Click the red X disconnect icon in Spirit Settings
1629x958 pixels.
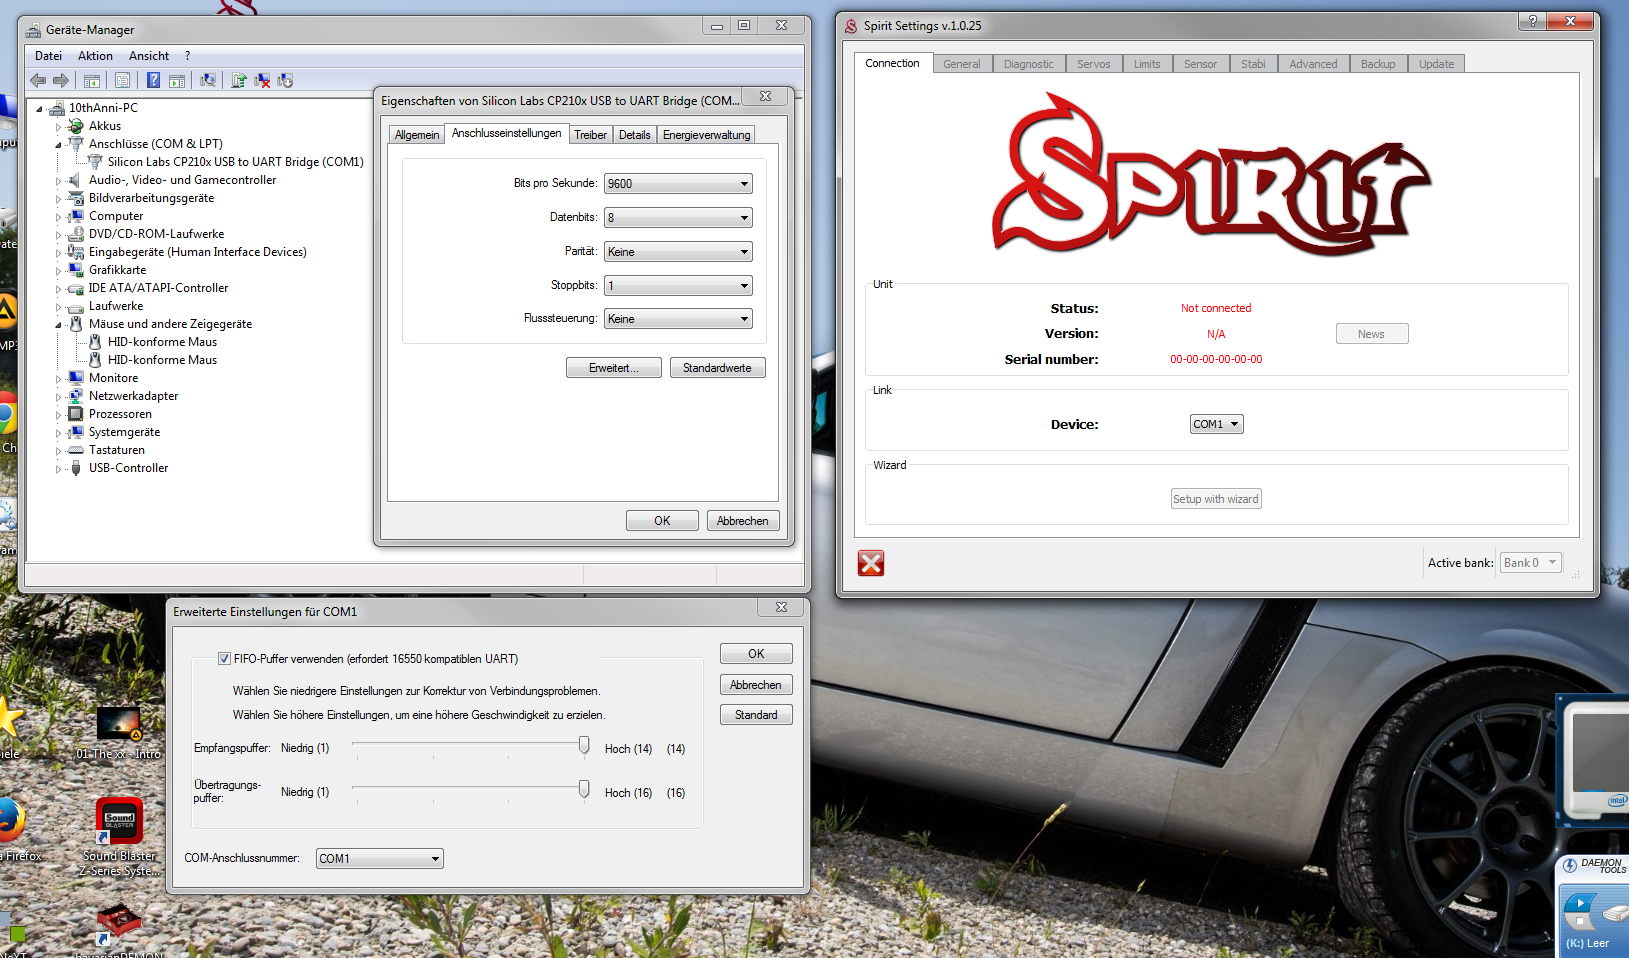(x=871, y=563)
